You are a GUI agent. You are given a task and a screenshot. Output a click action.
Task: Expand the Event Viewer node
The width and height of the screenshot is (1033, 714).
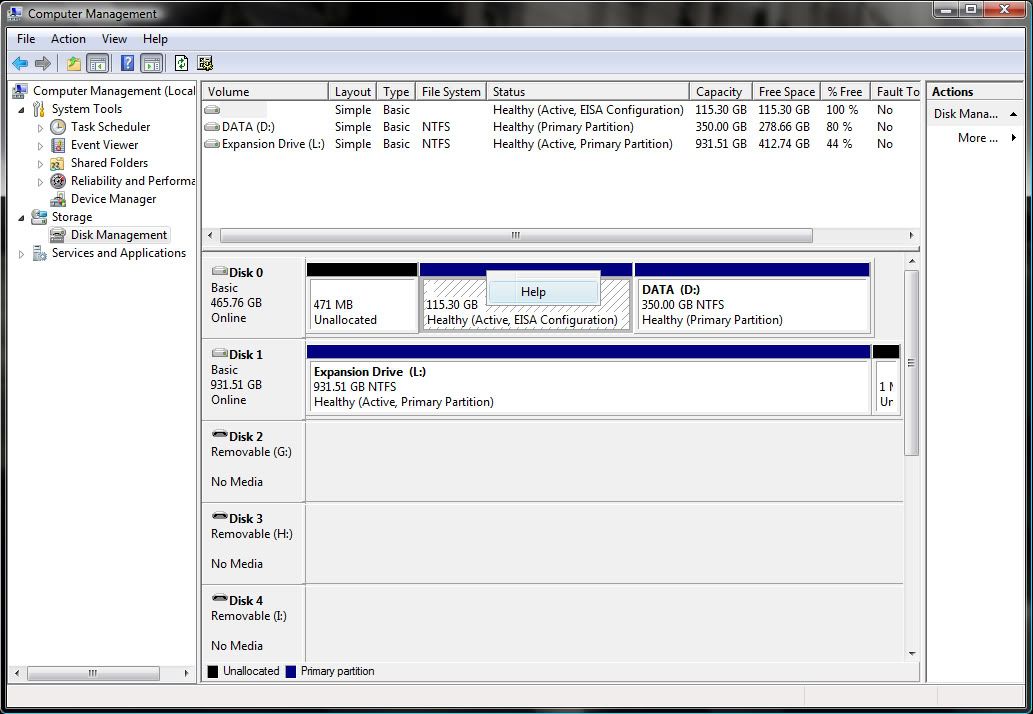40,146
